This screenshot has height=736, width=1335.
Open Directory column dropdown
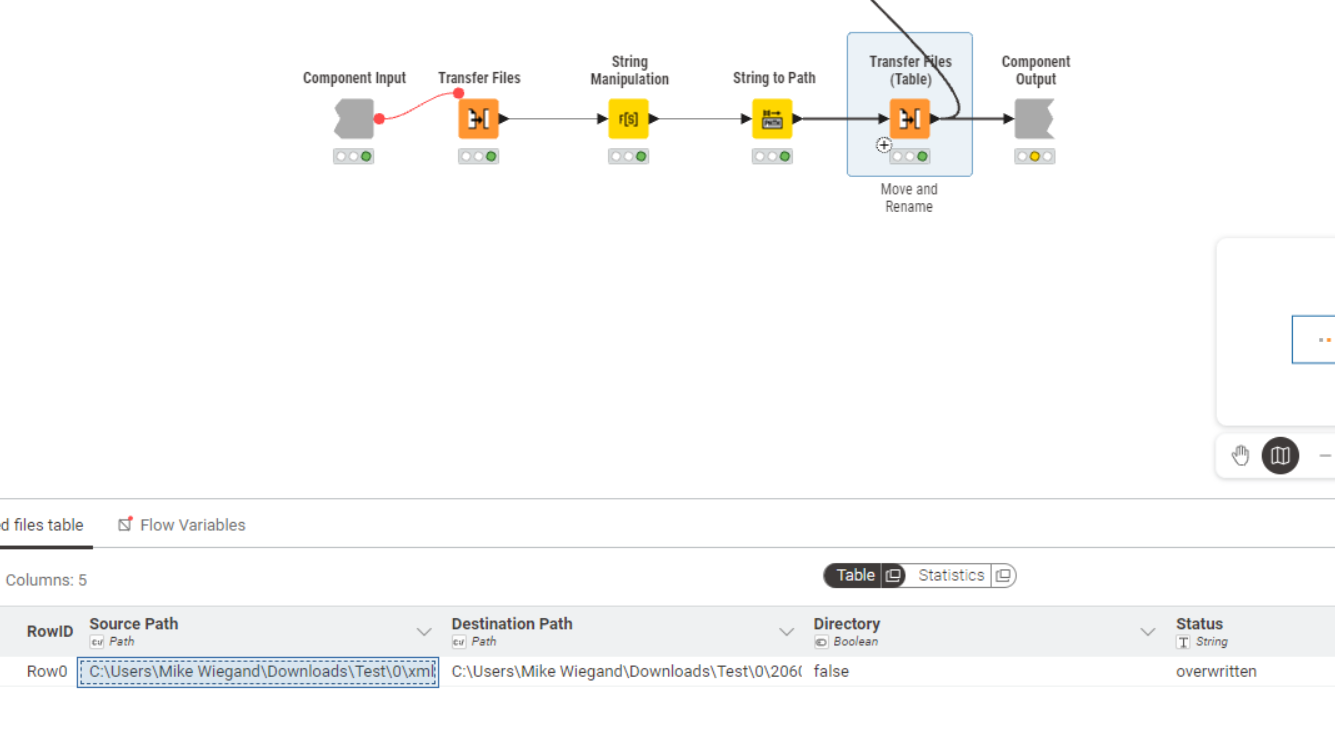(x=1148, y=632)
